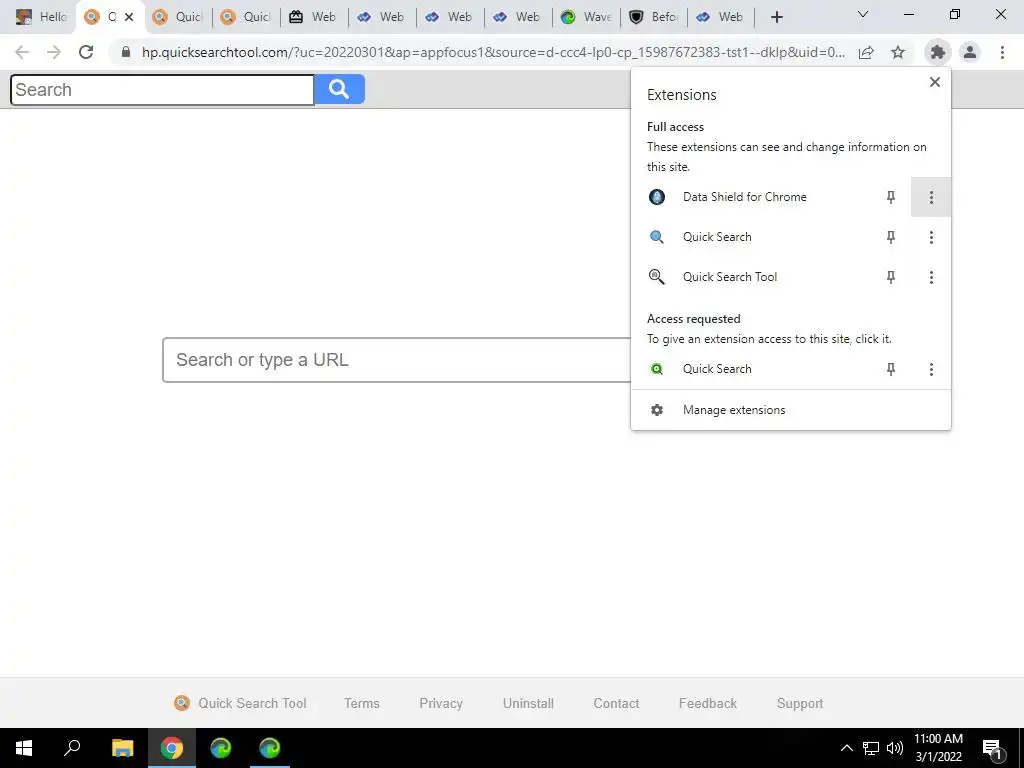Open the Contact footer link
Image resolution: width=1024 pixels, height=768 pixels.
(x=616, y=703)
